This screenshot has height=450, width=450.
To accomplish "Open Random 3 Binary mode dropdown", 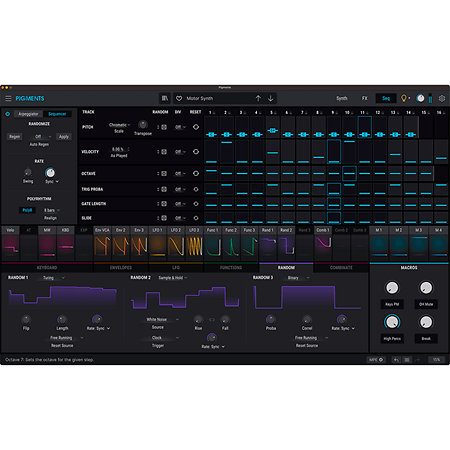I will pyautogui.click(x=298, y=278).
